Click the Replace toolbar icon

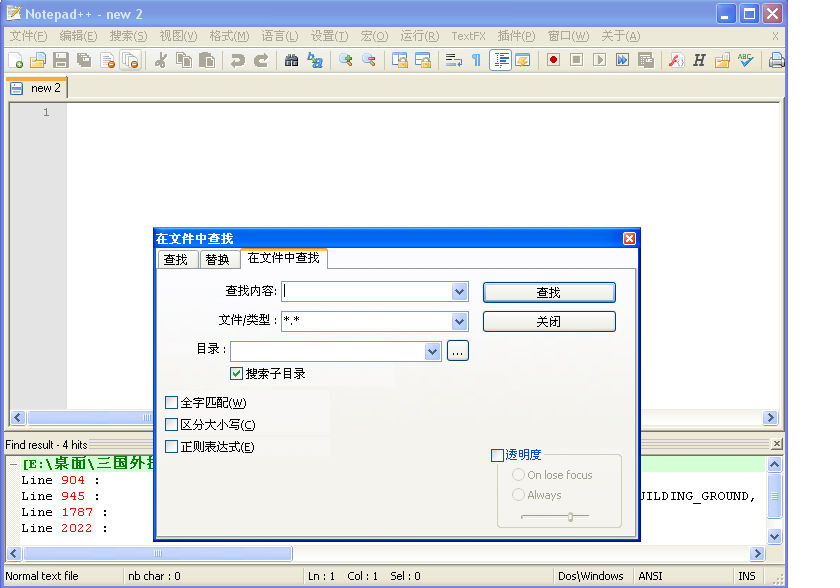(314, 60)
